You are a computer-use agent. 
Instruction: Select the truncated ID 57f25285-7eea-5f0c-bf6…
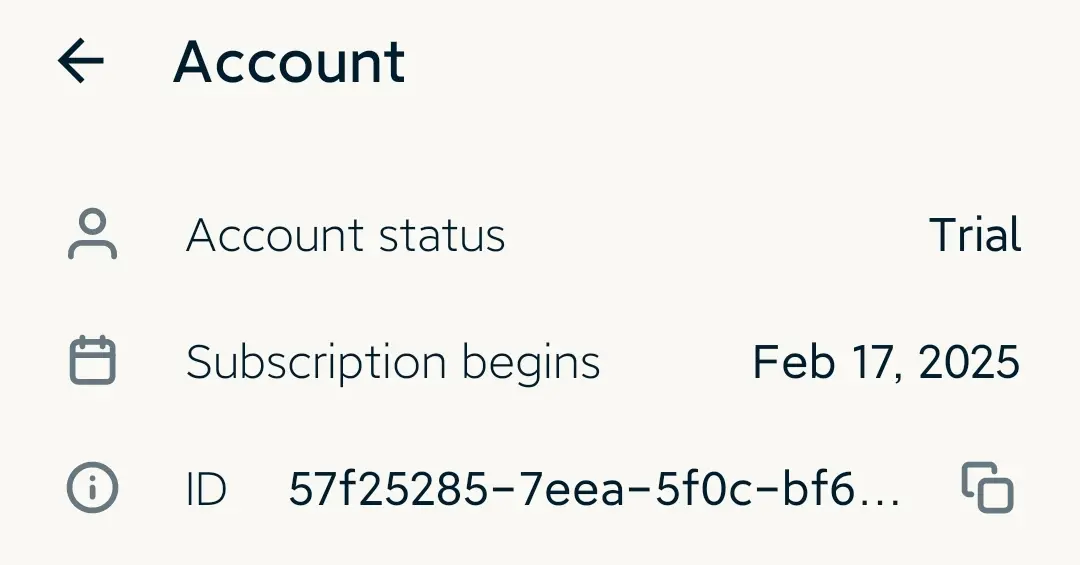pos(594,489)
